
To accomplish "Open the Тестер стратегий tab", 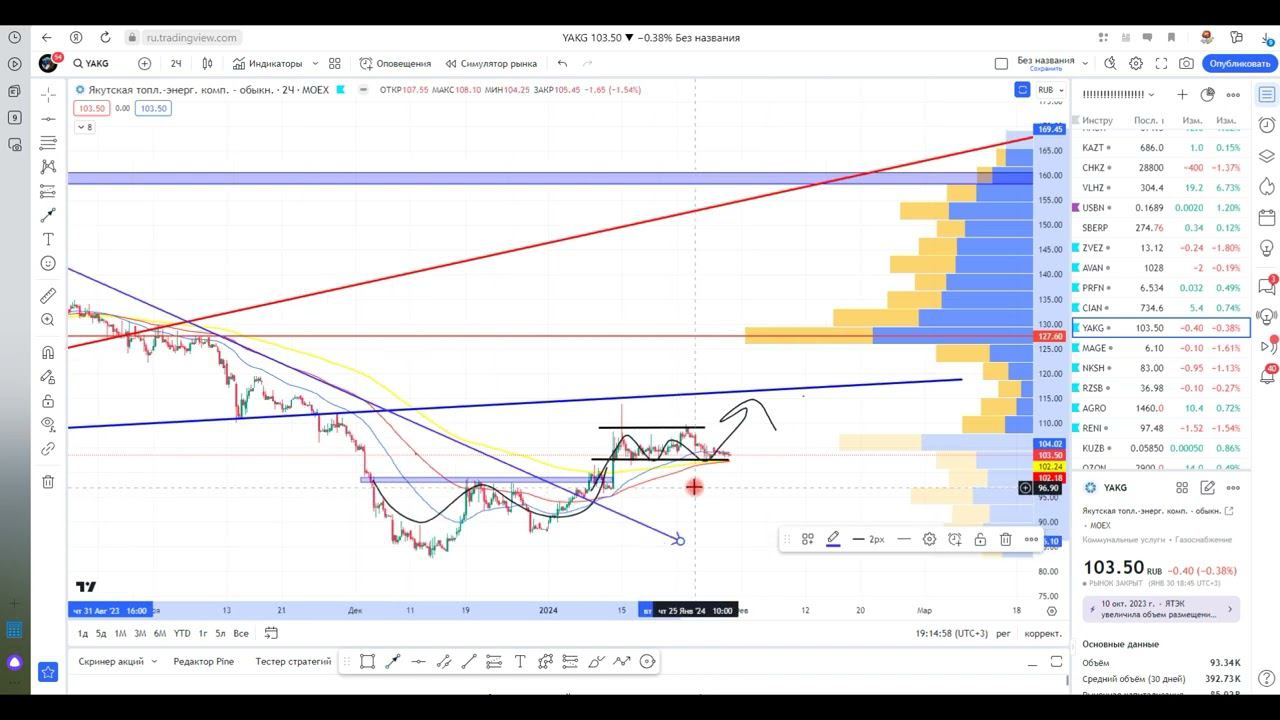I will (293, 661).
